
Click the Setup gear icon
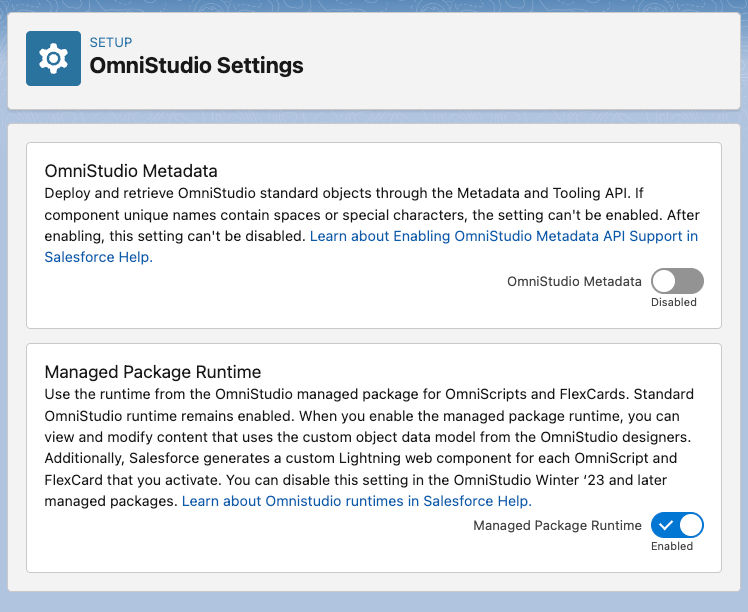tap(53, 59)
